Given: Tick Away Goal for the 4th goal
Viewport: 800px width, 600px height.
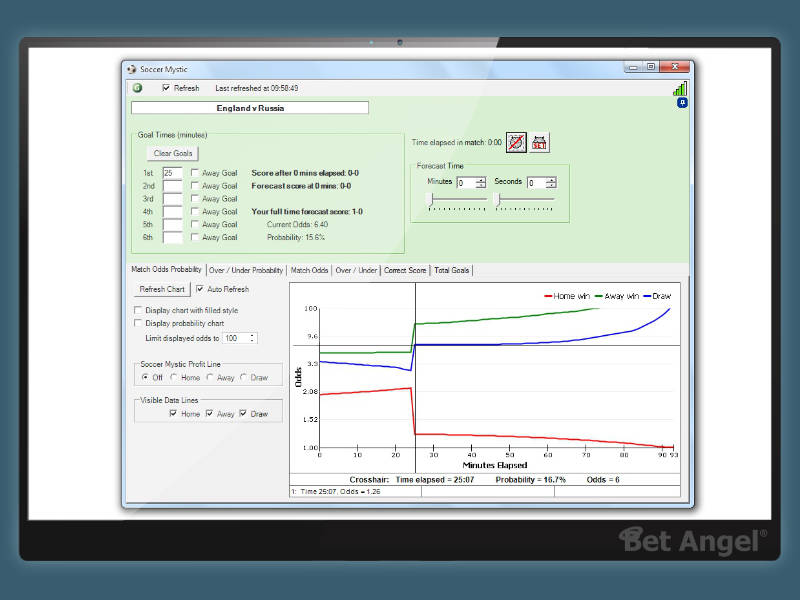Looking at the screenshot, I should point(195,211).
